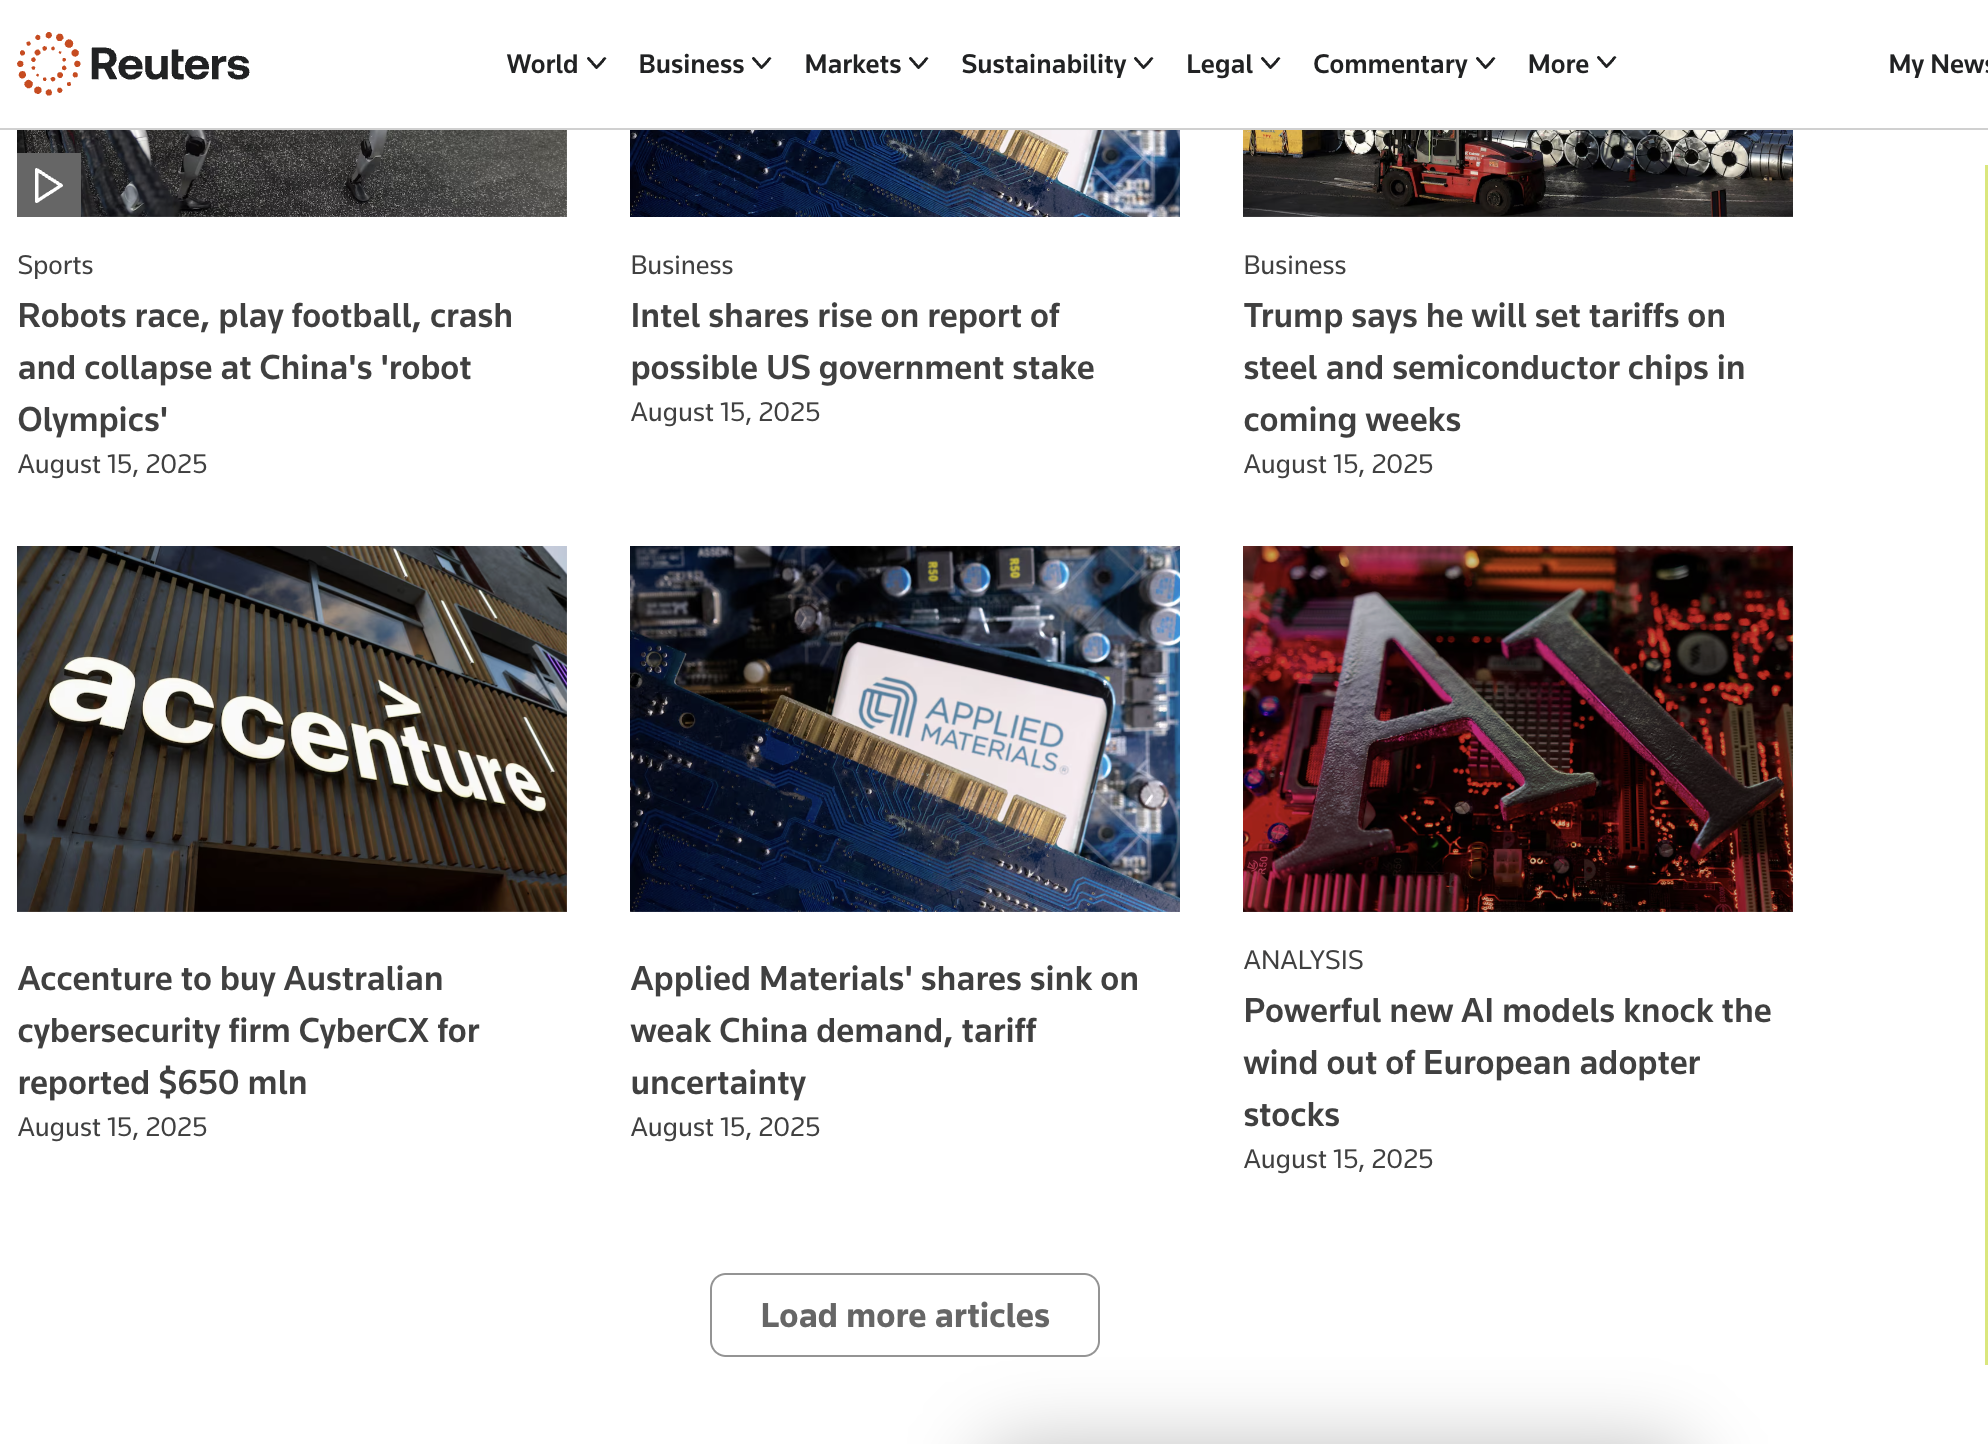Click Load more articles button
The image size is (1988, 1444).
[904, 1314]
